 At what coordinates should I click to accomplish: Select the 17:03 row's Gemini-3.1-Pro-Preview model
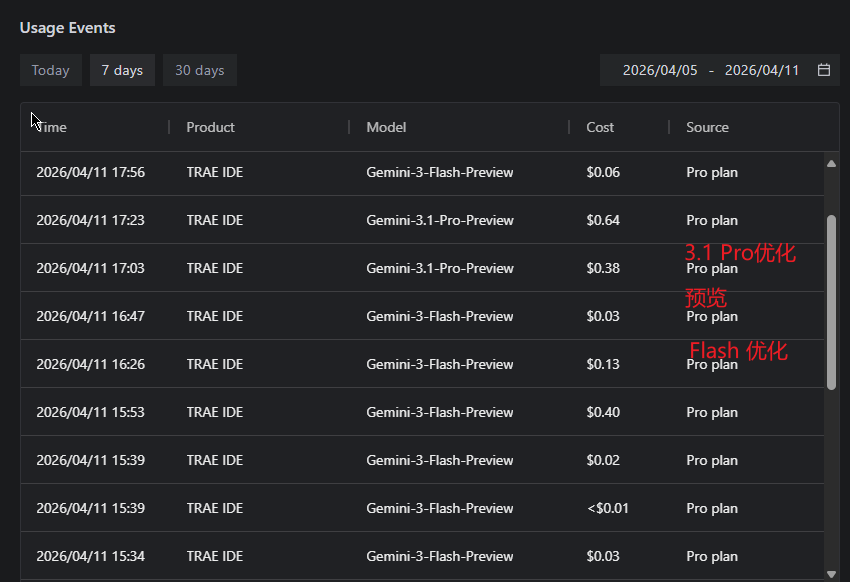(x=440, y=268)
